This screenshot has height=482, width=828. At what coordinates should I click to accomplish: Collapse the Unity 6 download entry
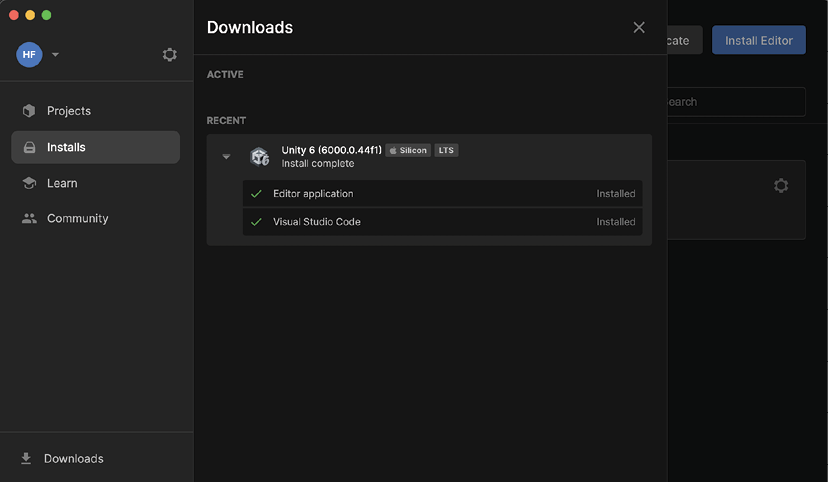click(226, 157)
